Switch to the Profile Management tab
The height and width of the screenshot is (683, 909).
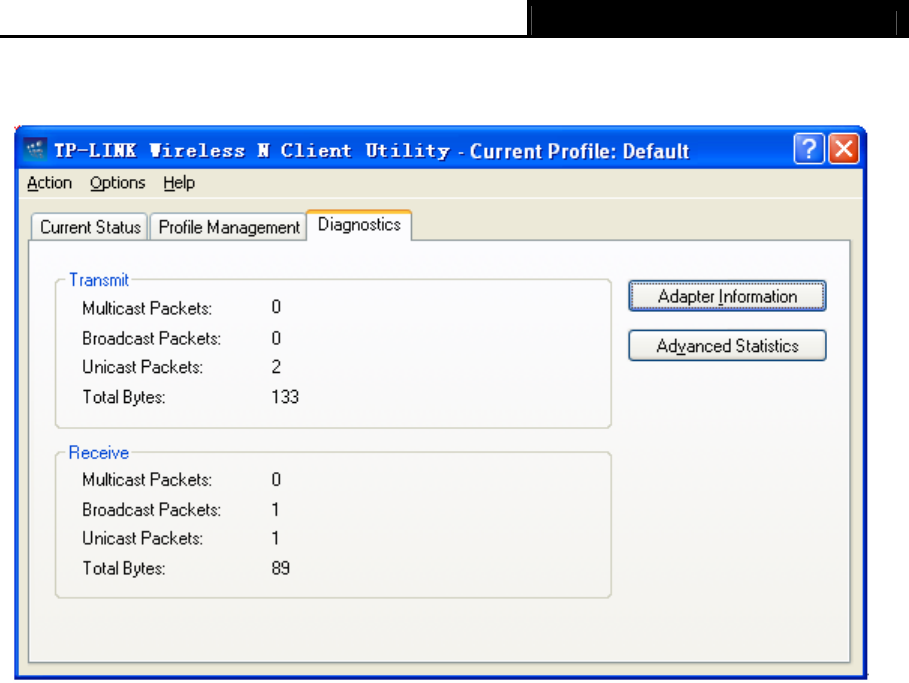coord(229,227)
